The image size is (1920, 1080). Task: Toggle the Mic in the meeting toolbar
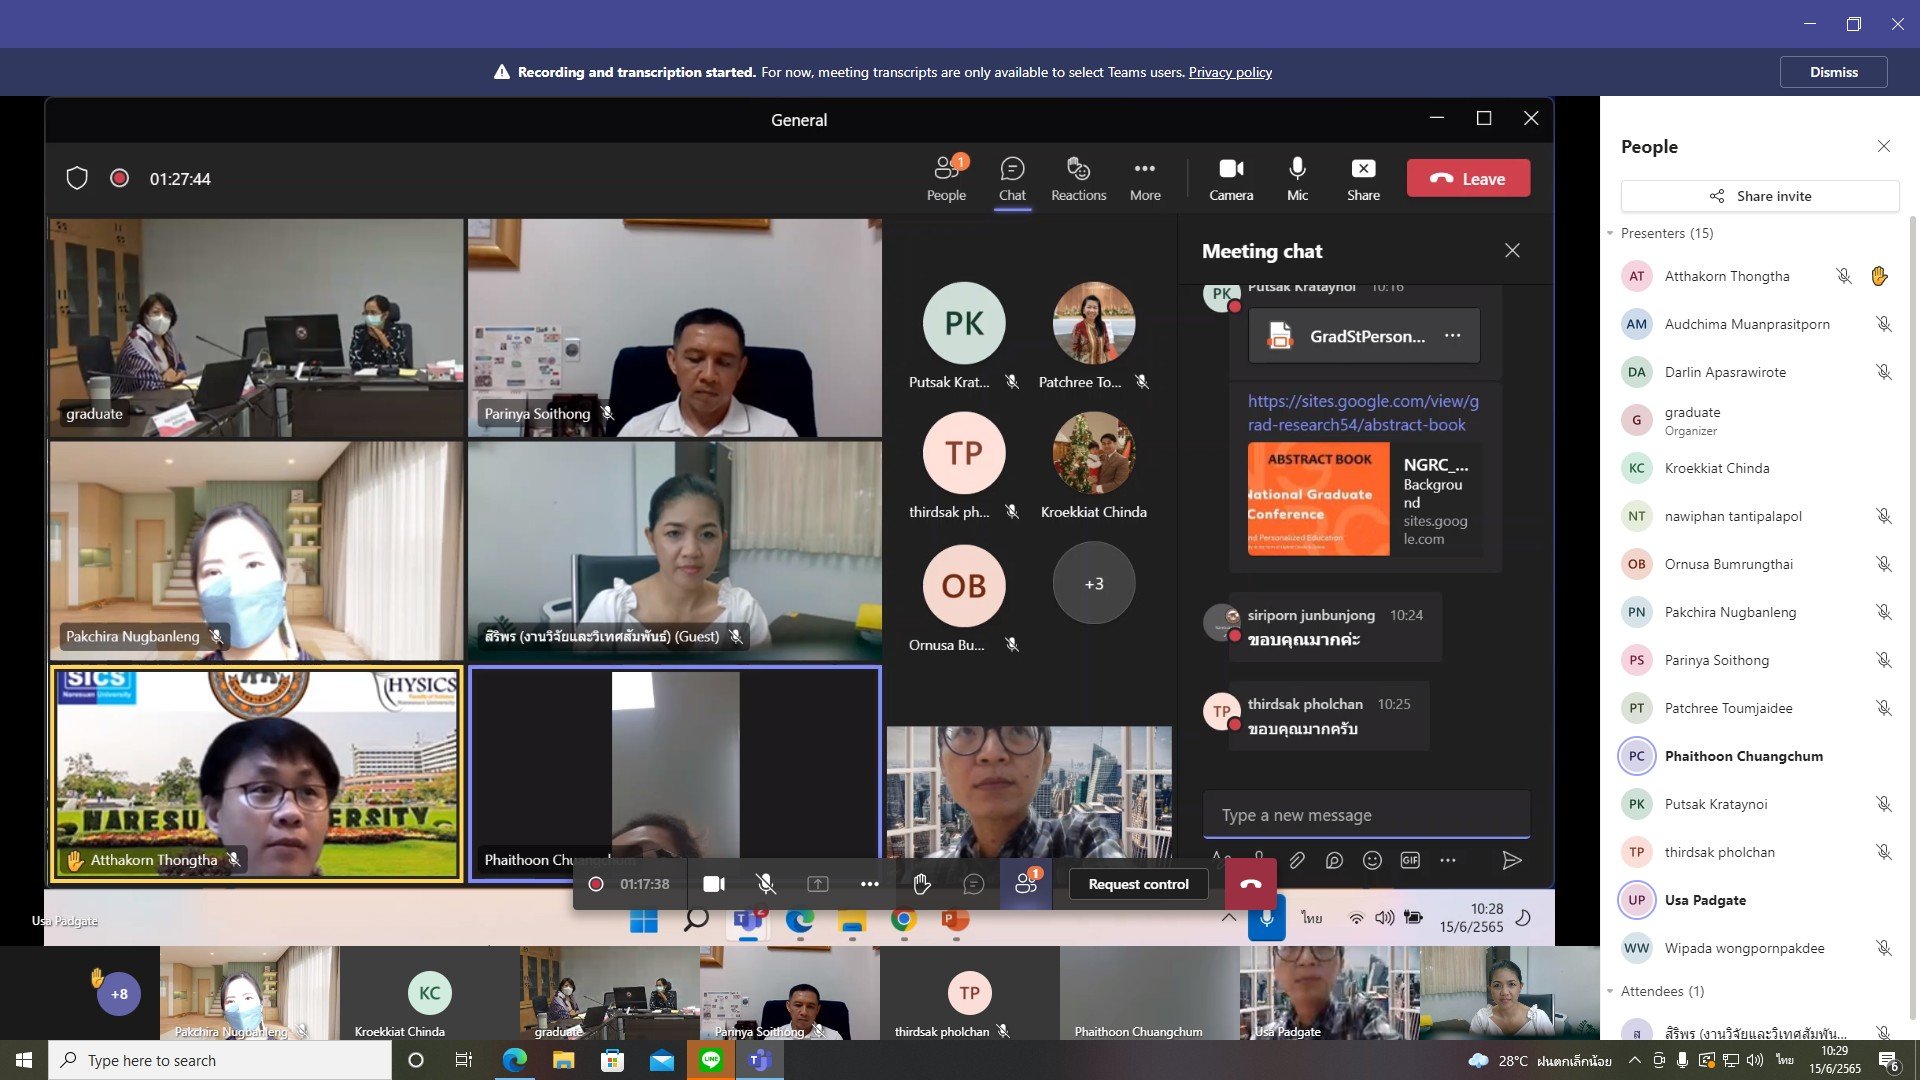1297,179
